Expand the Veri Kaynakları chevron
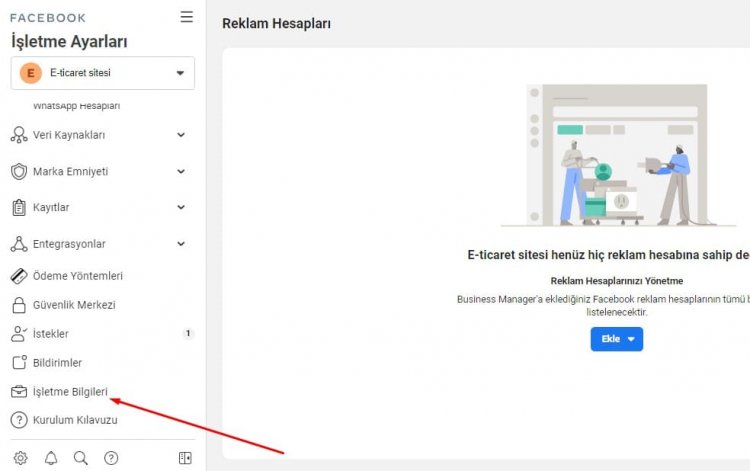The image size is (750, 471). [181, 135]
